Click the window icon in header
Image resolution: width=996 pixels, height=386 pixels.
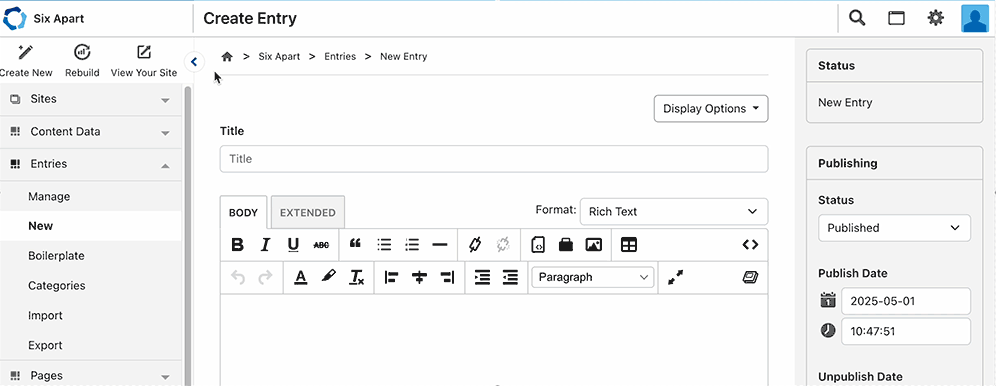(x=896, y=18)
